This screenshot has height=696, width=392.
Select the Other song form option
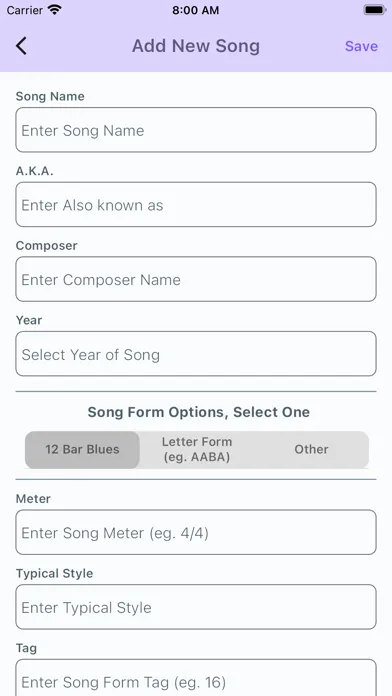pos(311,449)
